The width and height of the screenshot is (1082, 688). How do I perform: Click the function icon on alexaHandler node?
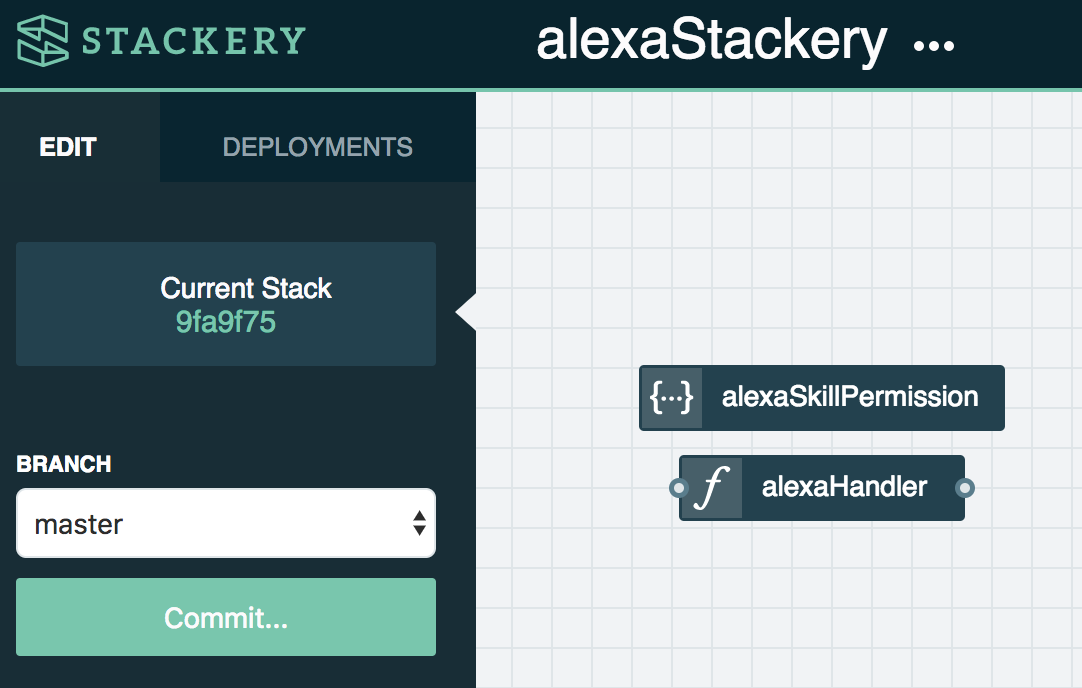point(711,487)
